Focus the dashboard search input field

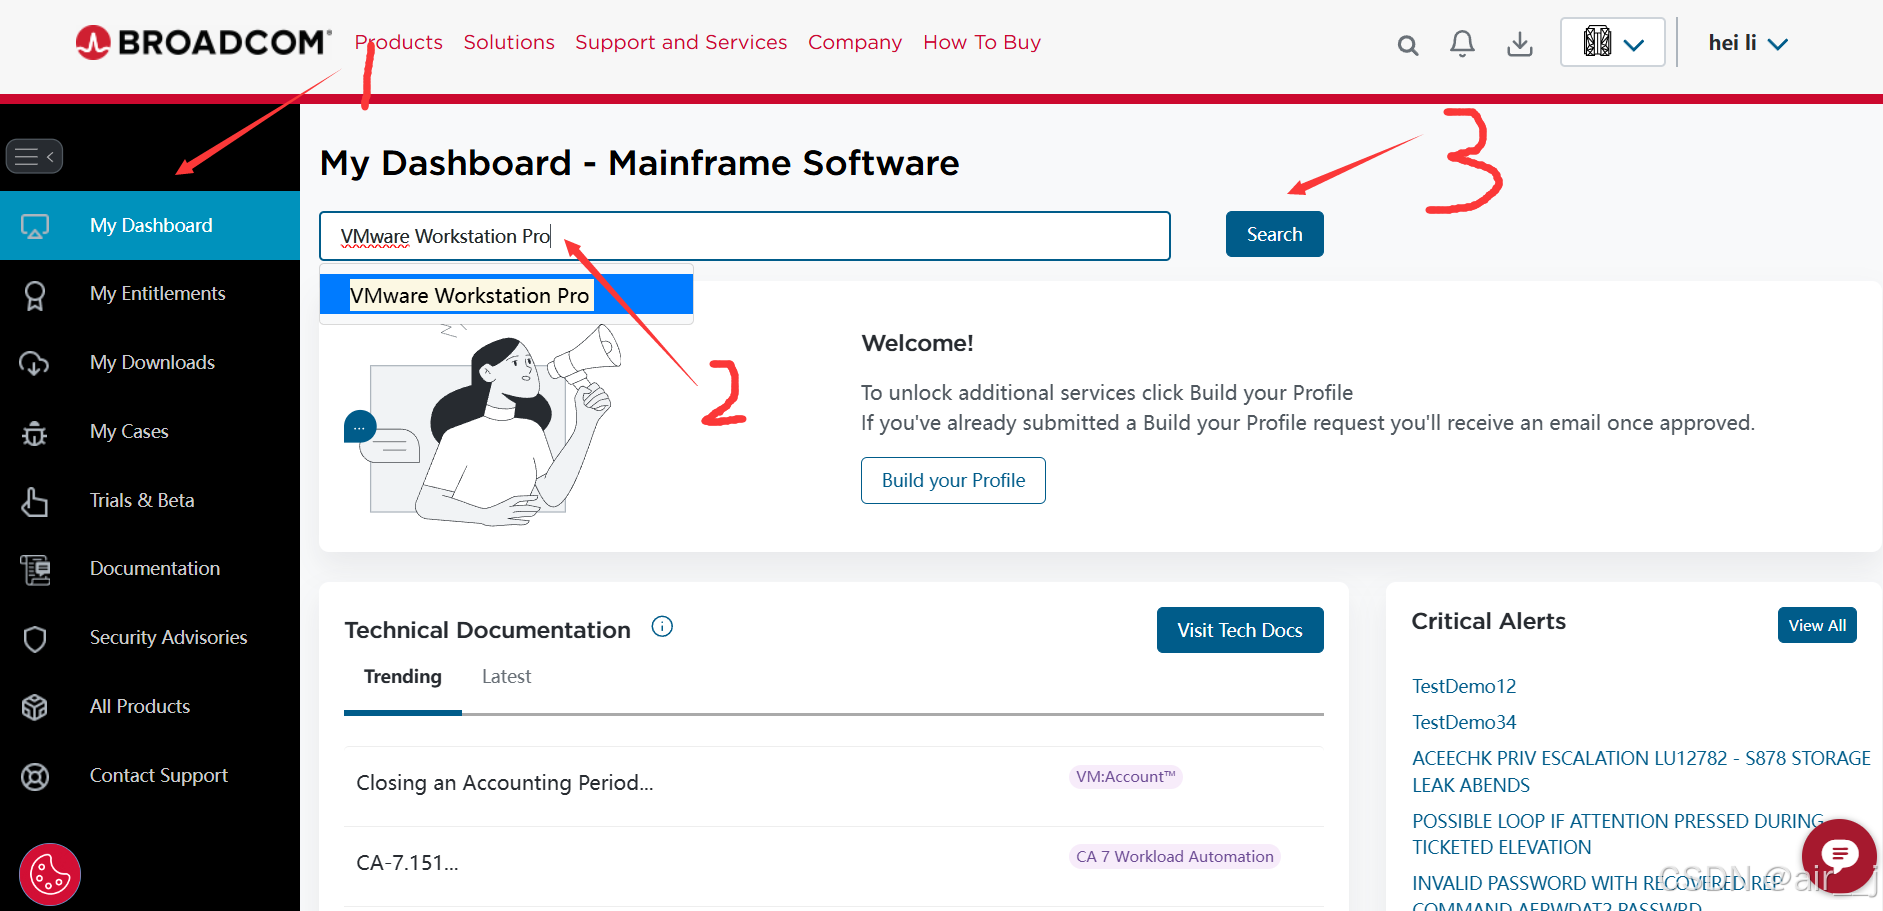tap(745, 236)
